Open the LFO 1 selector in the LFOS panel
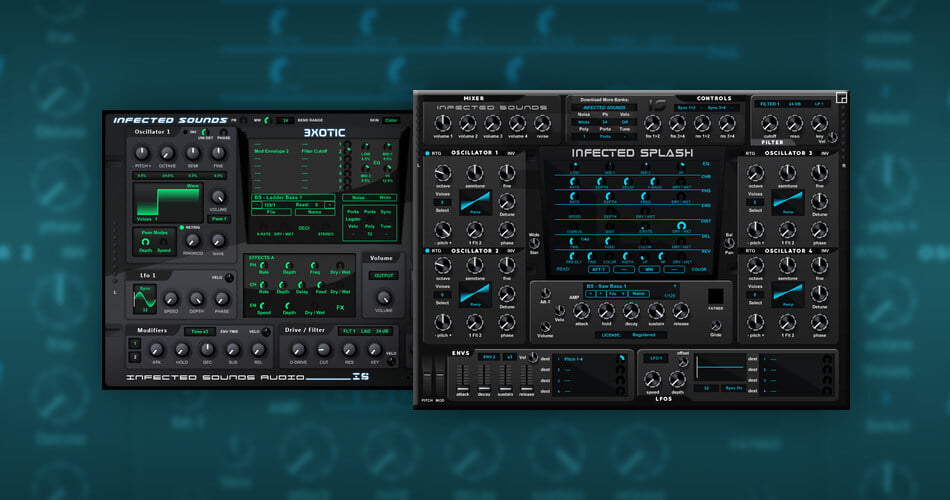 pyautogui.click(x=656, y=358)
